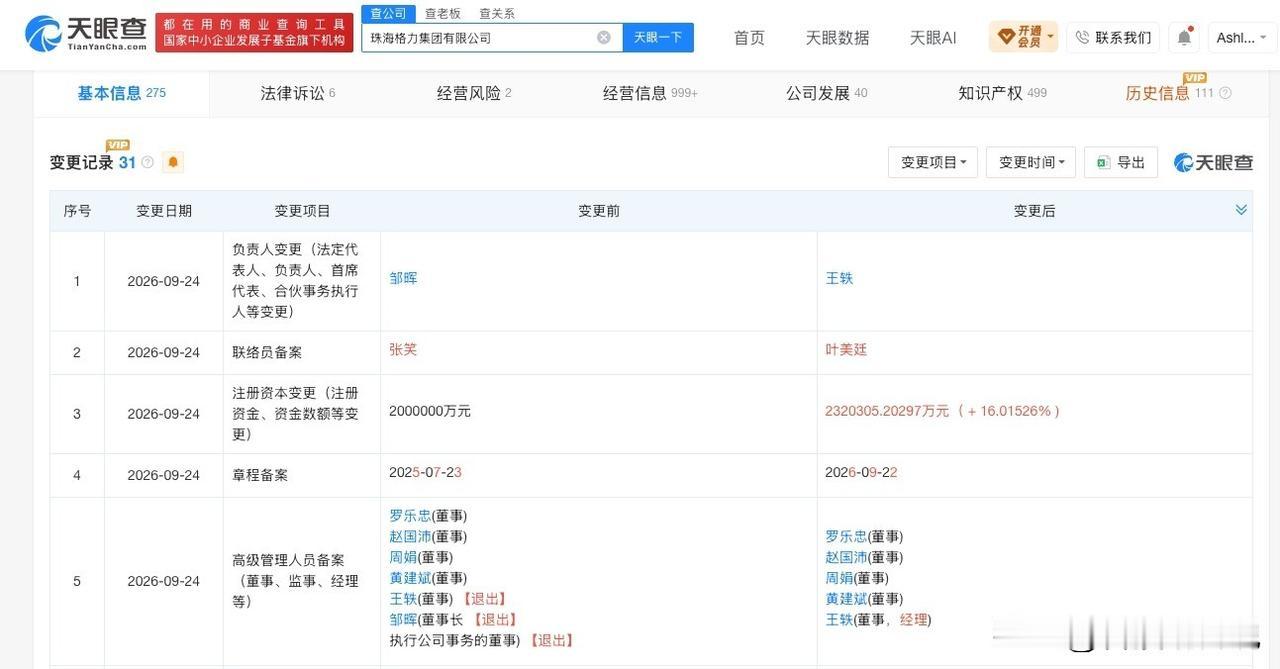This screenshot has width=1280, height=669.
Task: Open 王轶 link in row 1 变更后
Action: click(x=839, y=278)
